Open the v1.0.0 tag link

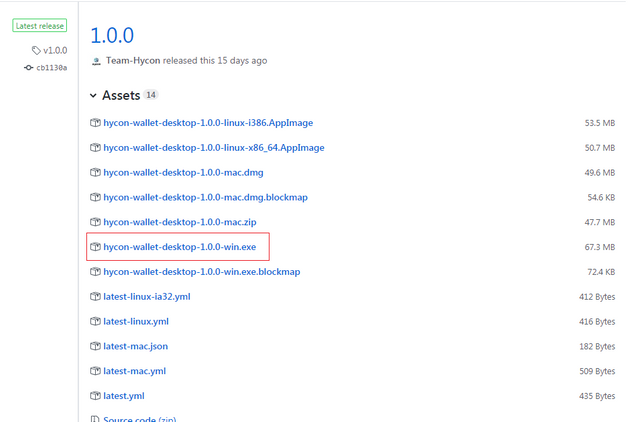(x=55, y=50)
